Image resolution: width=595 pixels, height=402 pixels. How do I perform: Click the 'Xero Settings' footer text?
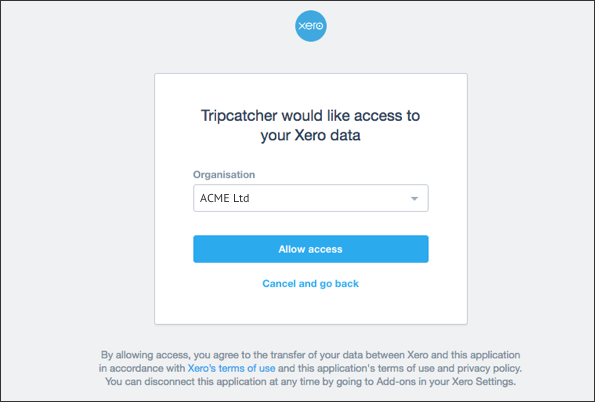pyautogui.click(x=483, y=382)
